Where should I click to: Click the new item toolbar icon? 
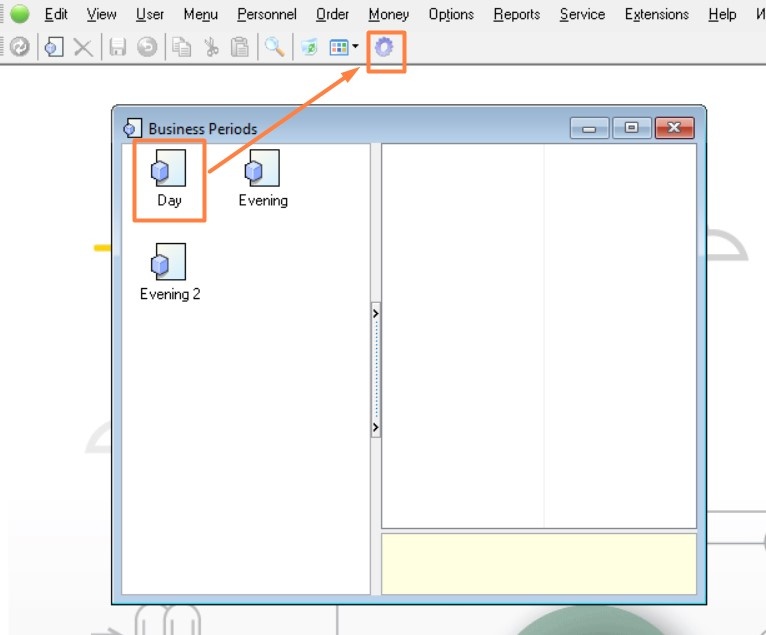(54, 47)
